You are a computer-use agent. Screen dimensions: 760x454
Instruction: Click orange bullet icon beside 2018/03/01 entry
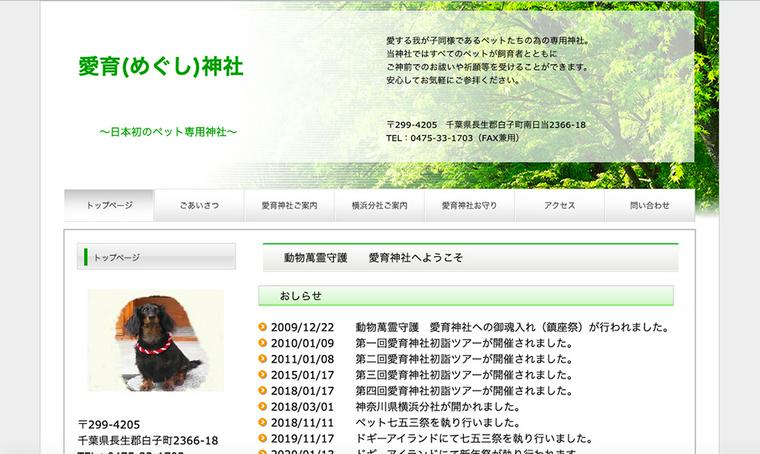[263, 407]
